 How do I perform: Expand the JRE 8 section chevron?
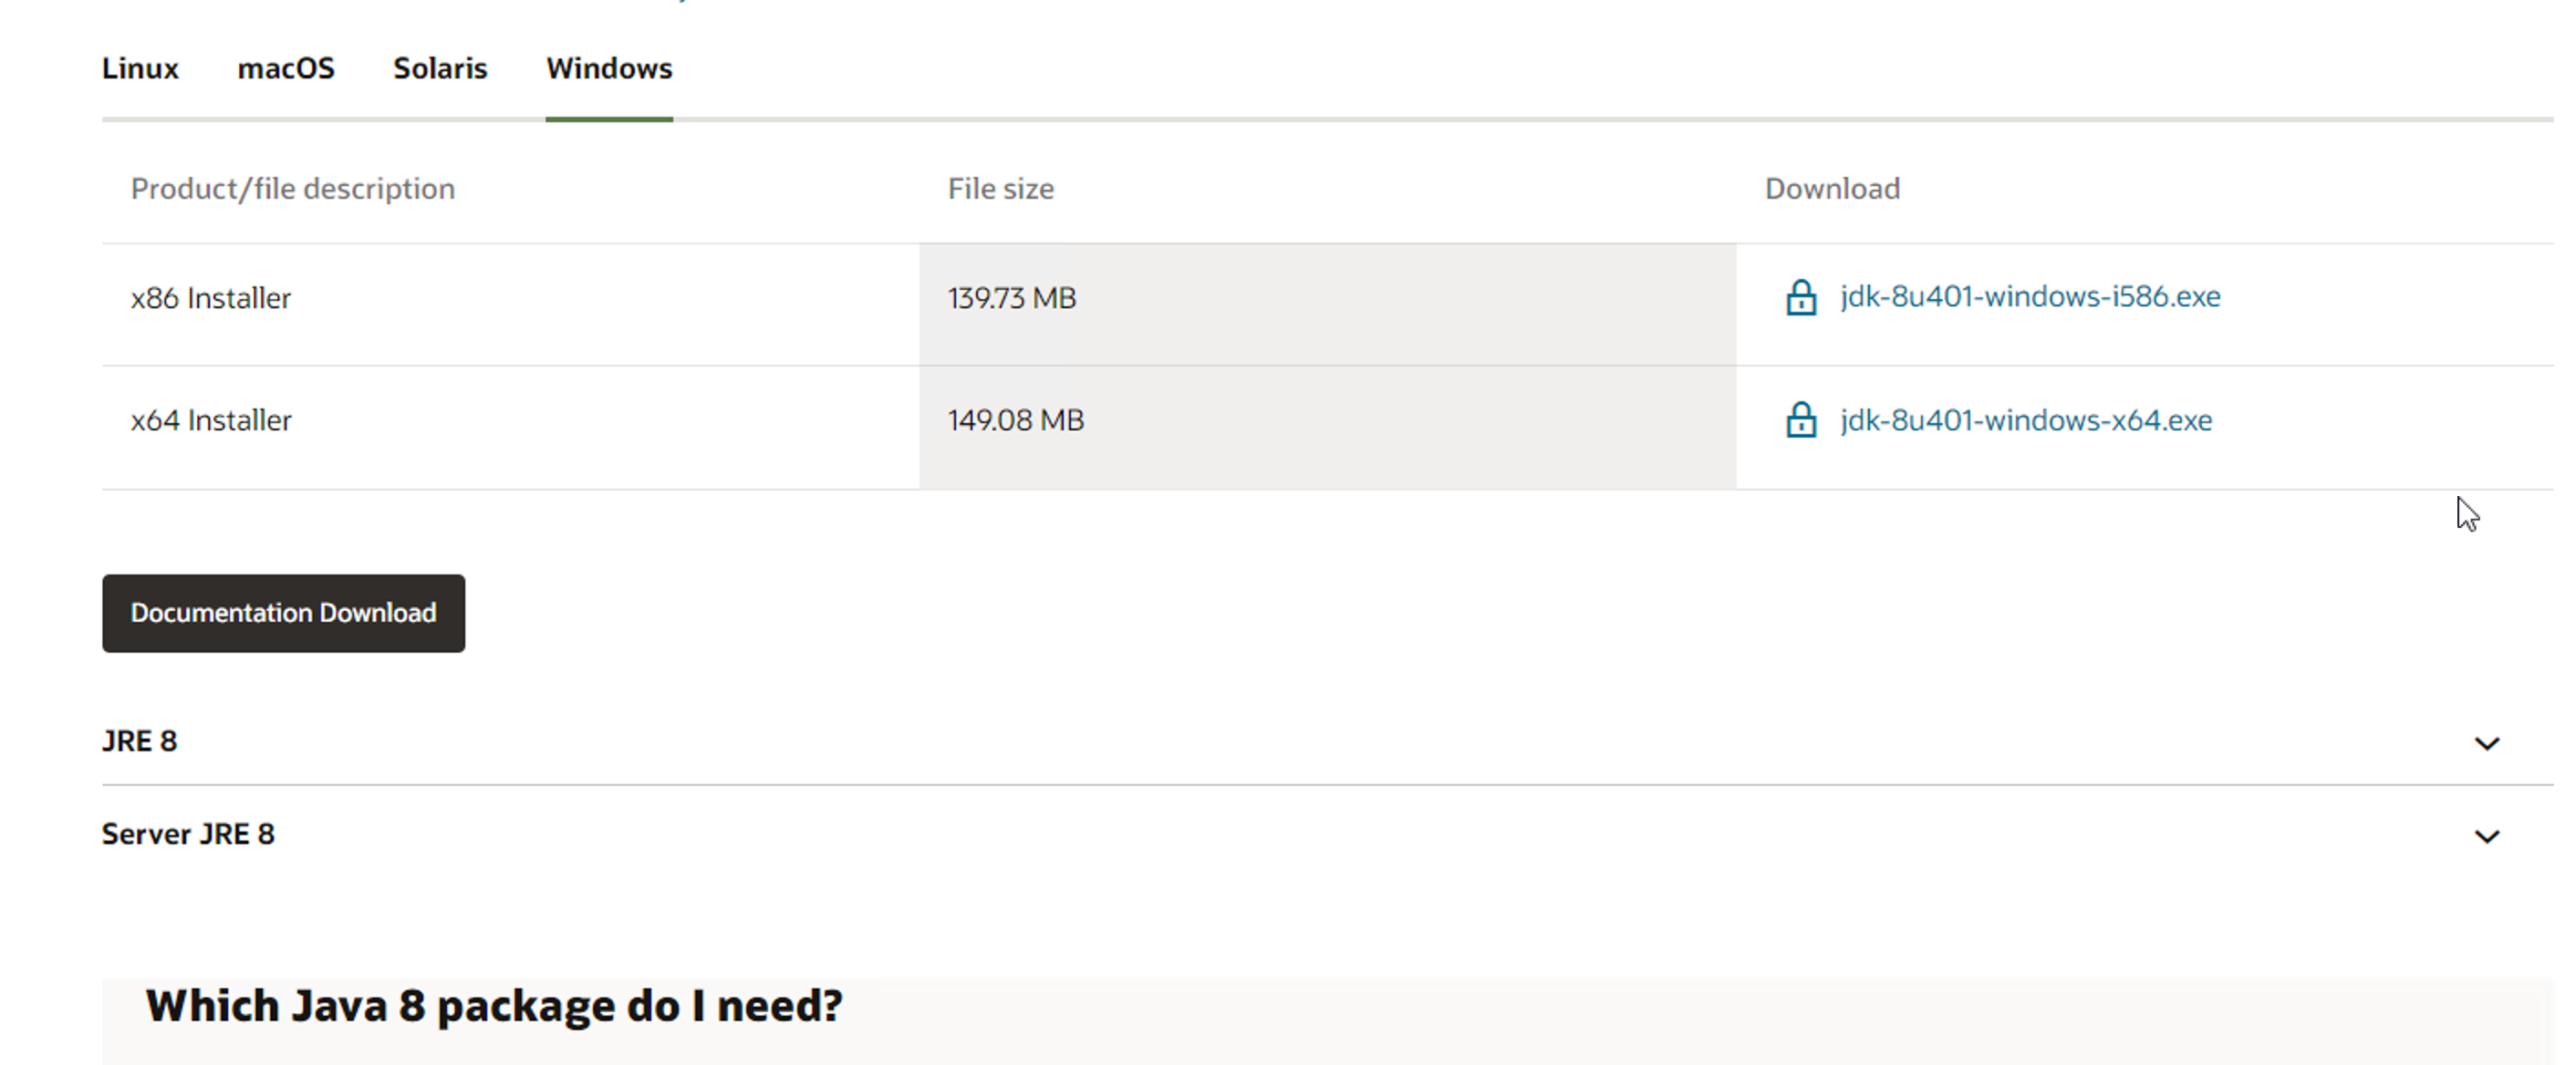(2486, 743)
